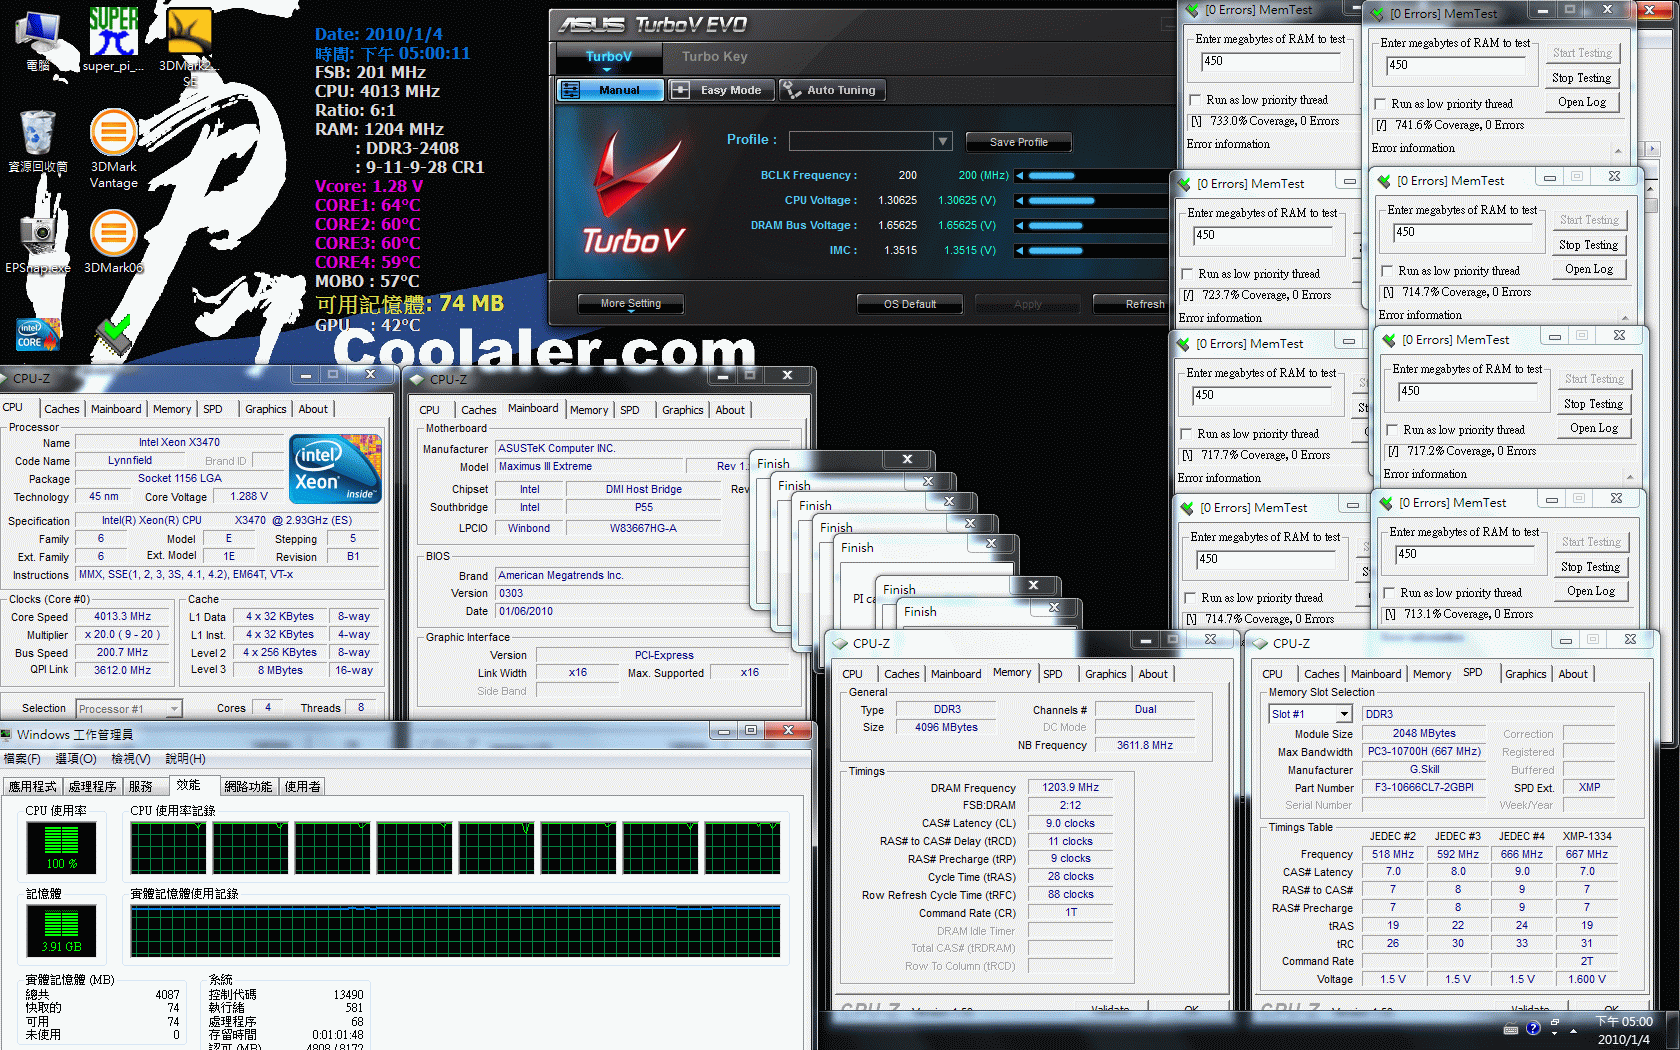Click the BCLK Frequency decrease arrow
Screen dimensions: 1680x1050
[1020, 176]
